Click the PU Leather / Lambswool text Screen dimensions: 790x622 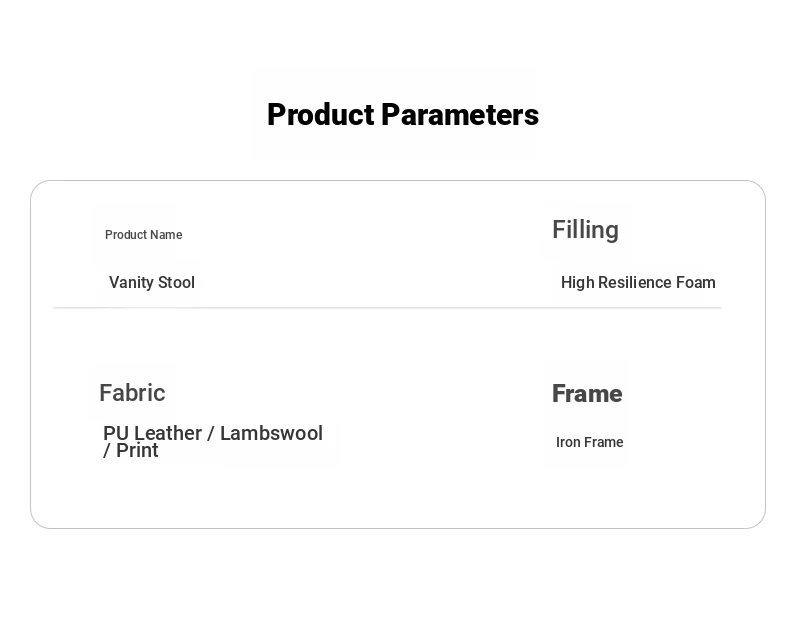pyautogui.click(x=213, y=433)
